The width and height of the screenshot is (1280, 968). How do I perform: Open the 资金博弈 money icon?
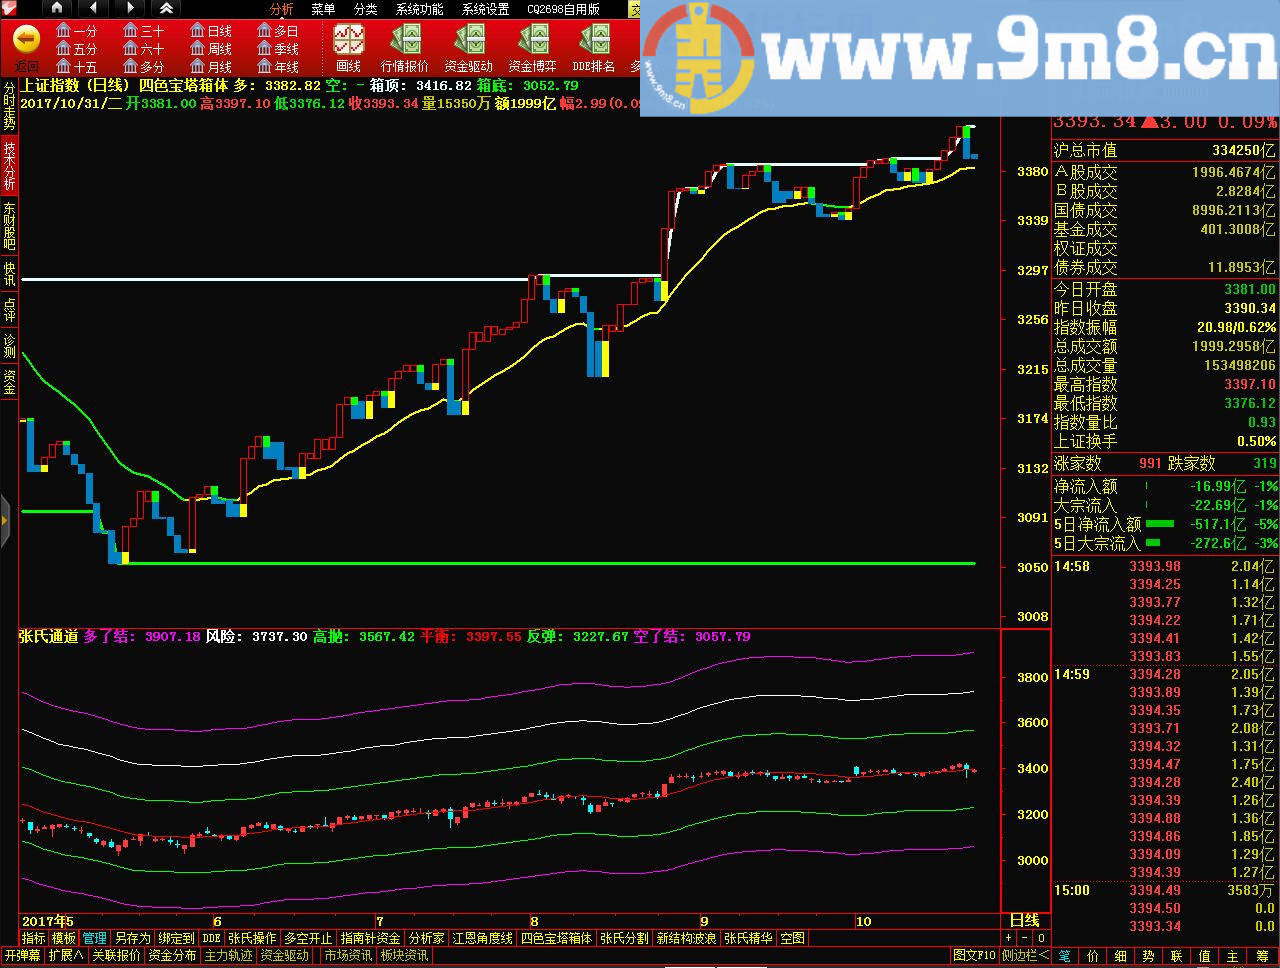tap(532, 47)
